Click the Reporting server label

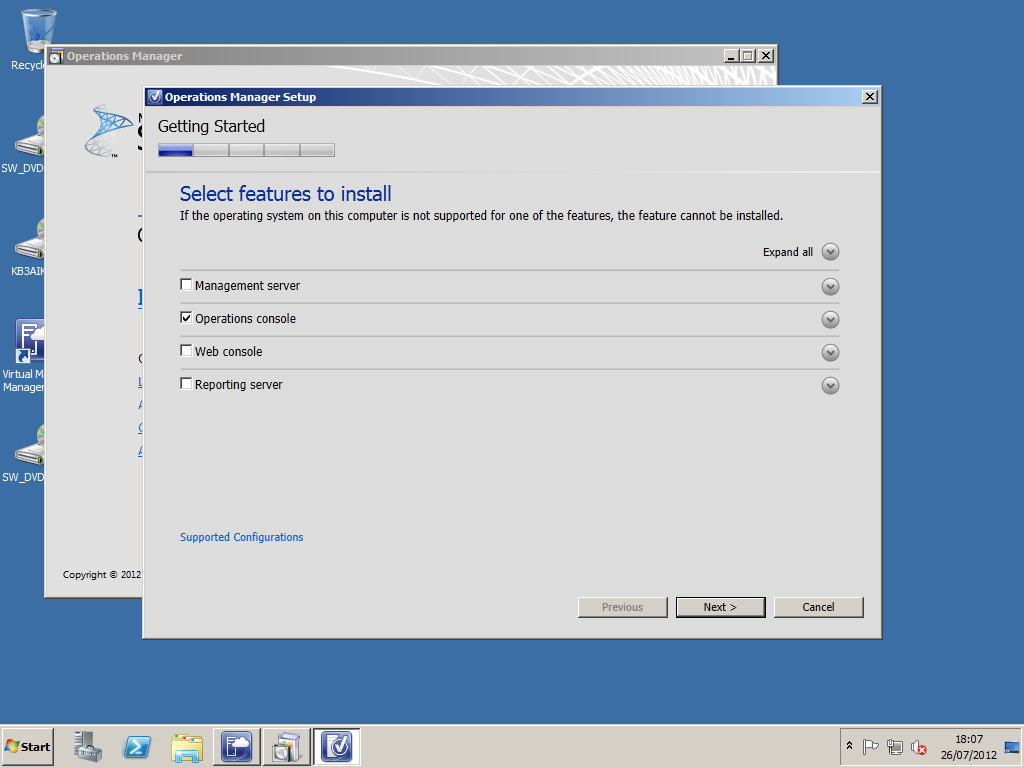click(238, 385)
